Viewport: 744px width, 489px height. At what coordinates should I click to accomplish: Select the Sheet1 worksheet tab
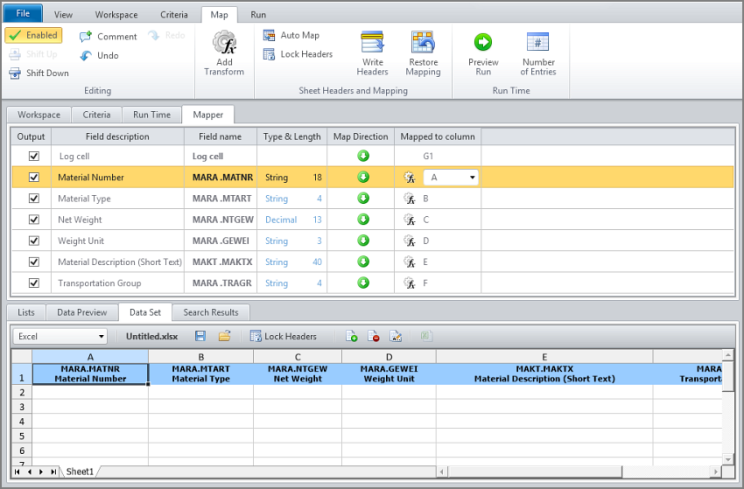[x=79, y=470]
